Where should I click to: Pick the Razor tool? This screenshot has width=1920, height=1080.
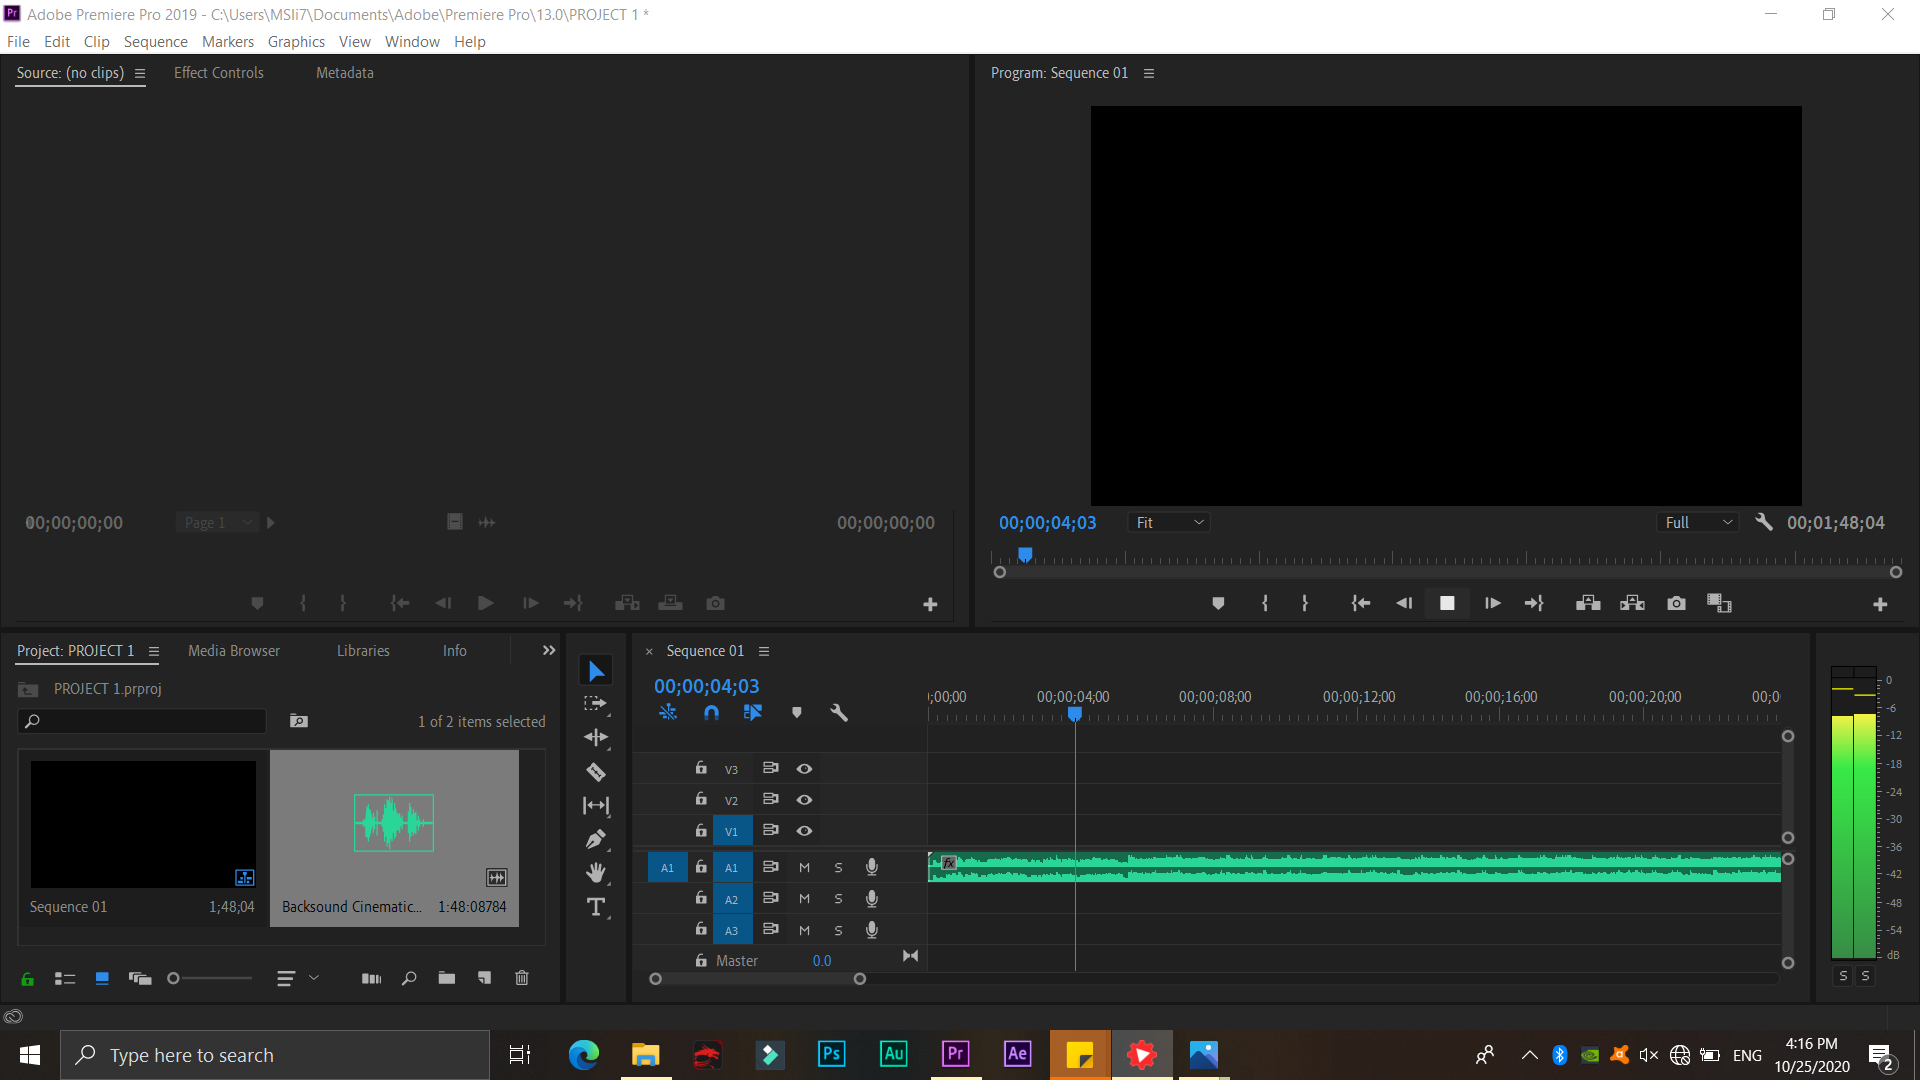596,772
